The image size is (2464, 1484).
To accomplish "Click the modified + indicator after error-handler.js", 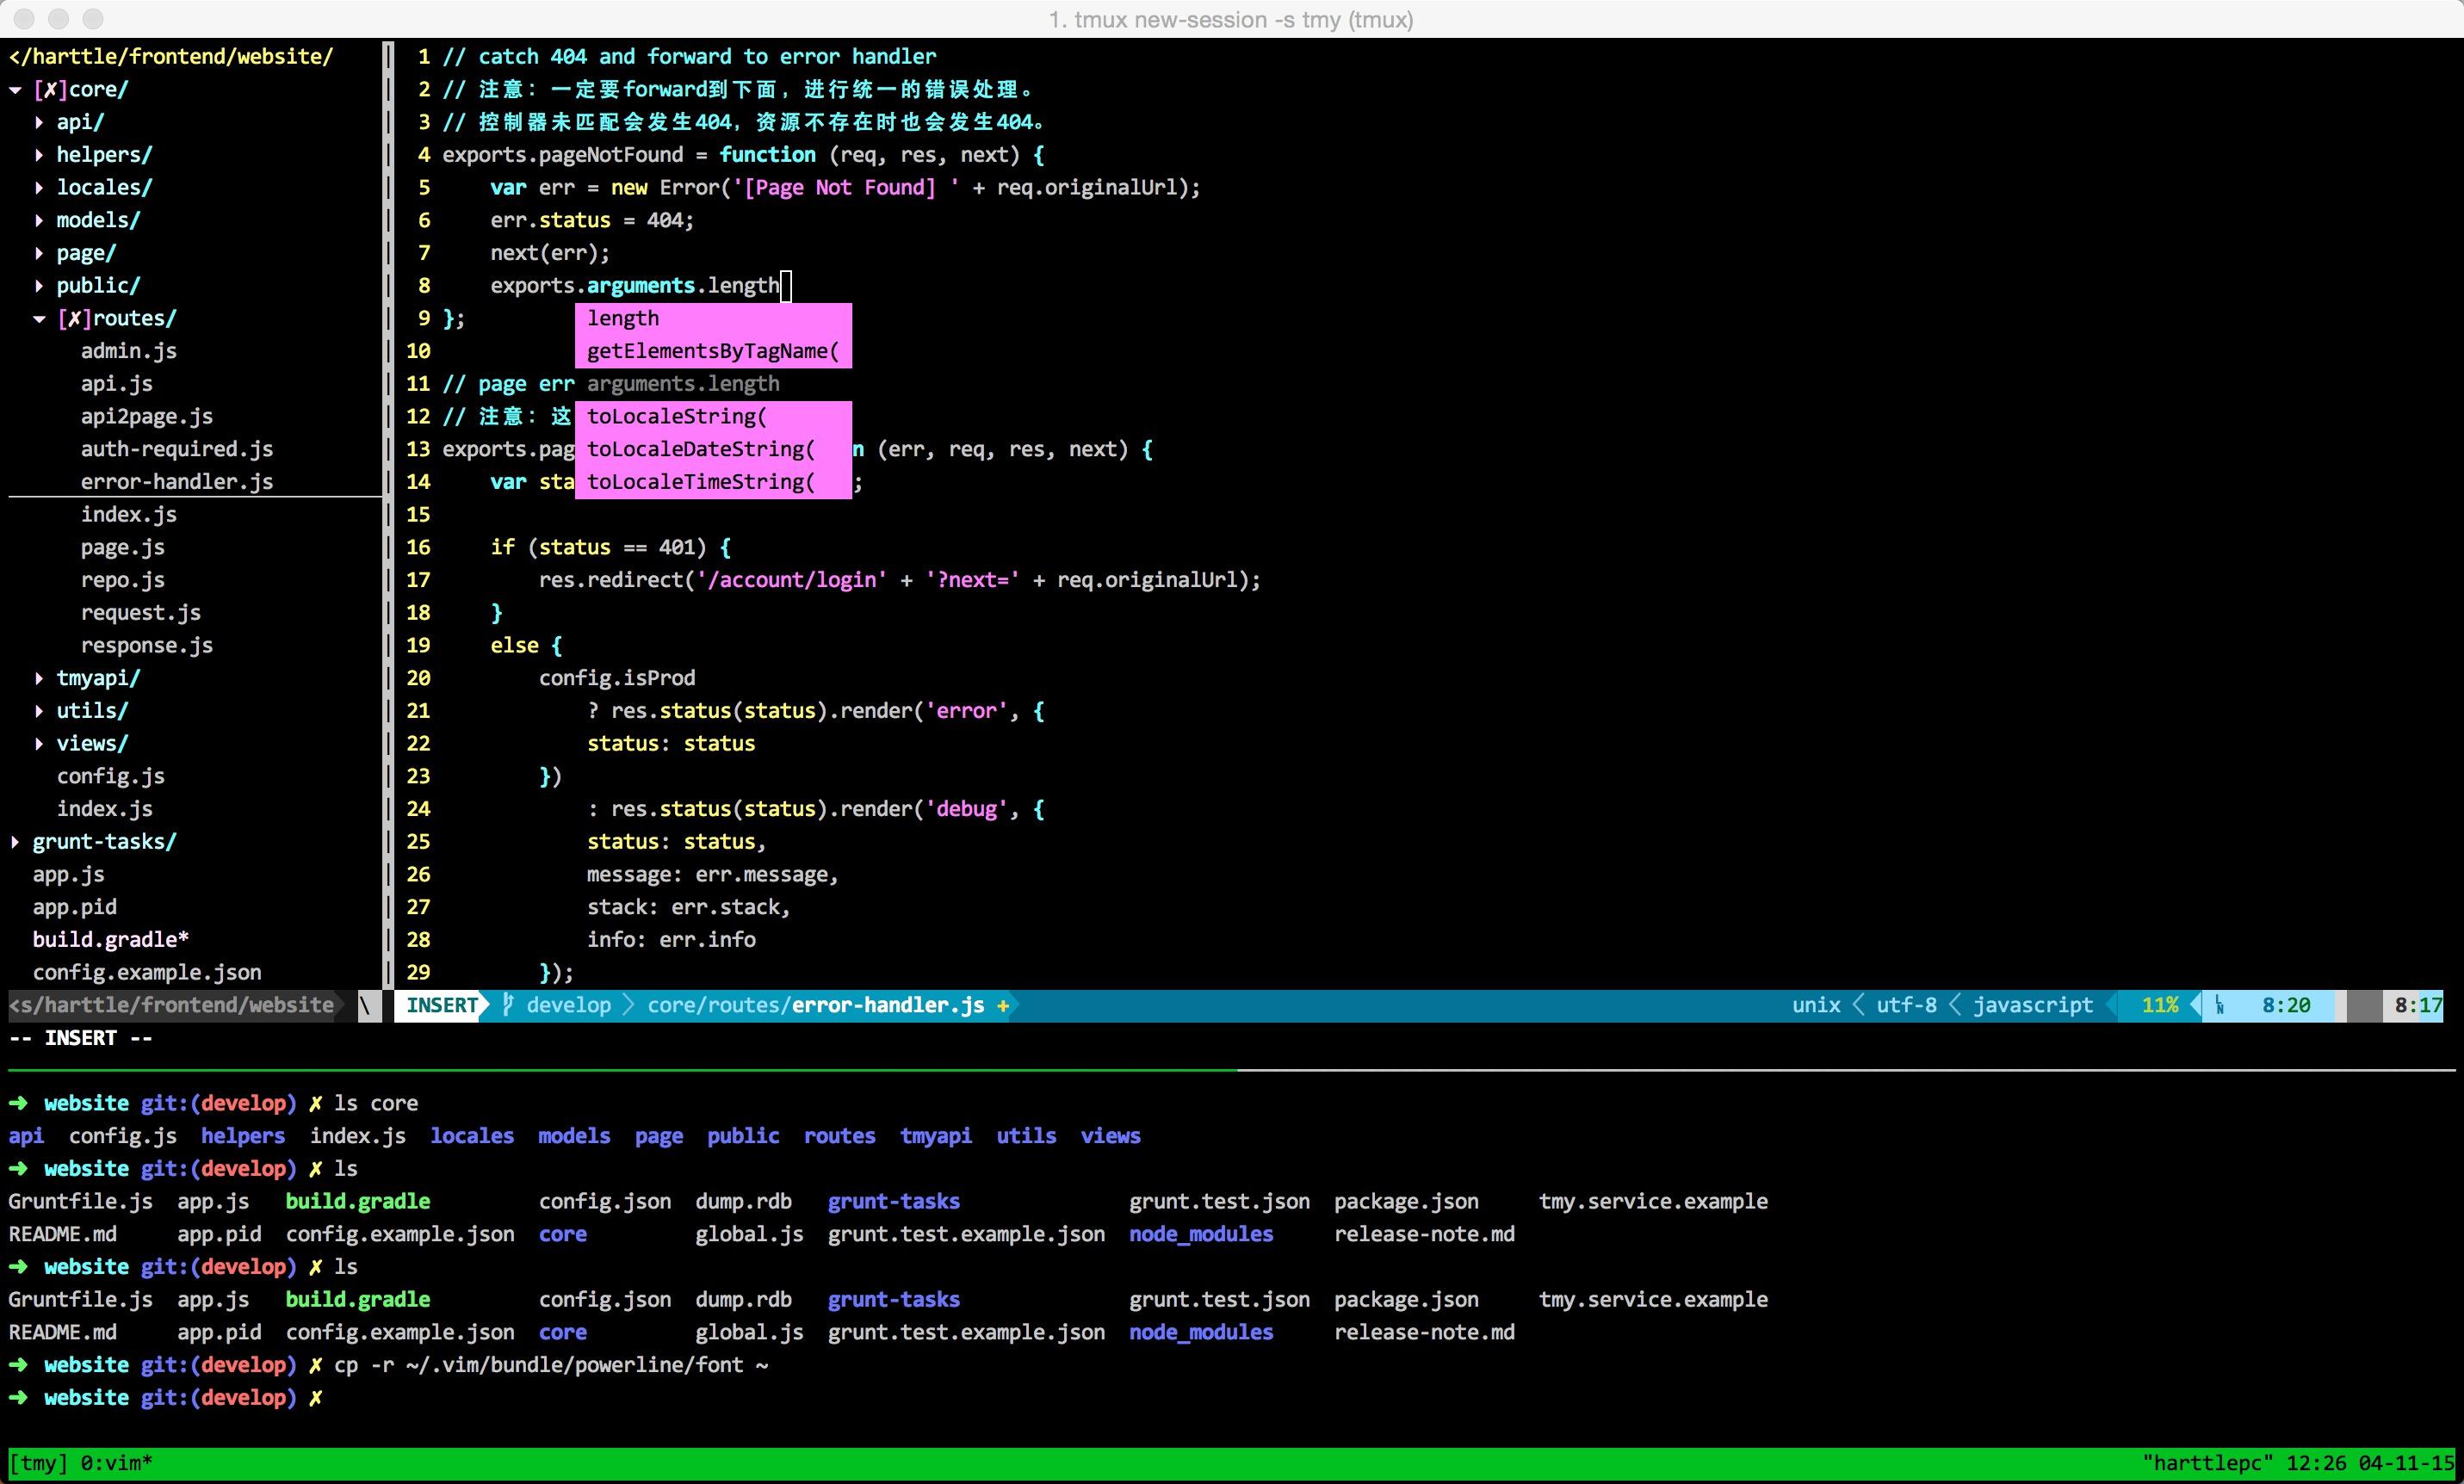I will tap(1002, 1005).
